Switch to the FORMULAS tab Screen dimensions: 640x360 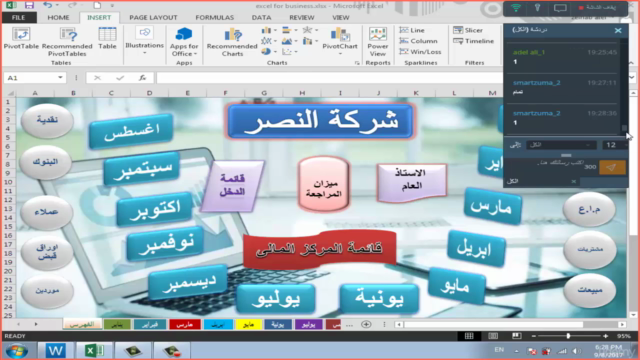click(x=215, y=18)
